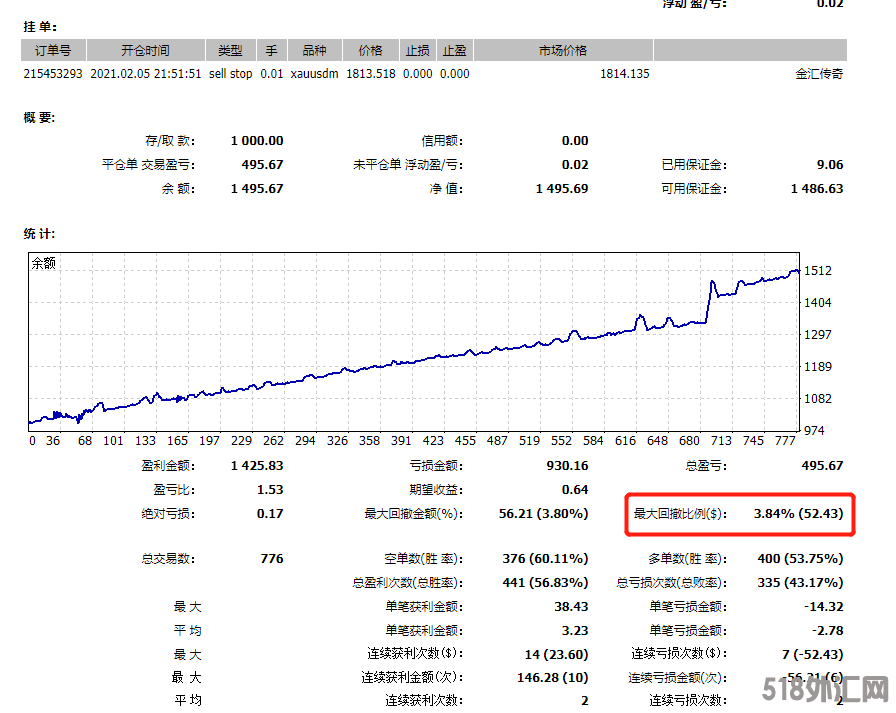The width and height of the screenshot is (896, 713).
Task: Click the xauusdm symbol cell
Action: [315, 74]
